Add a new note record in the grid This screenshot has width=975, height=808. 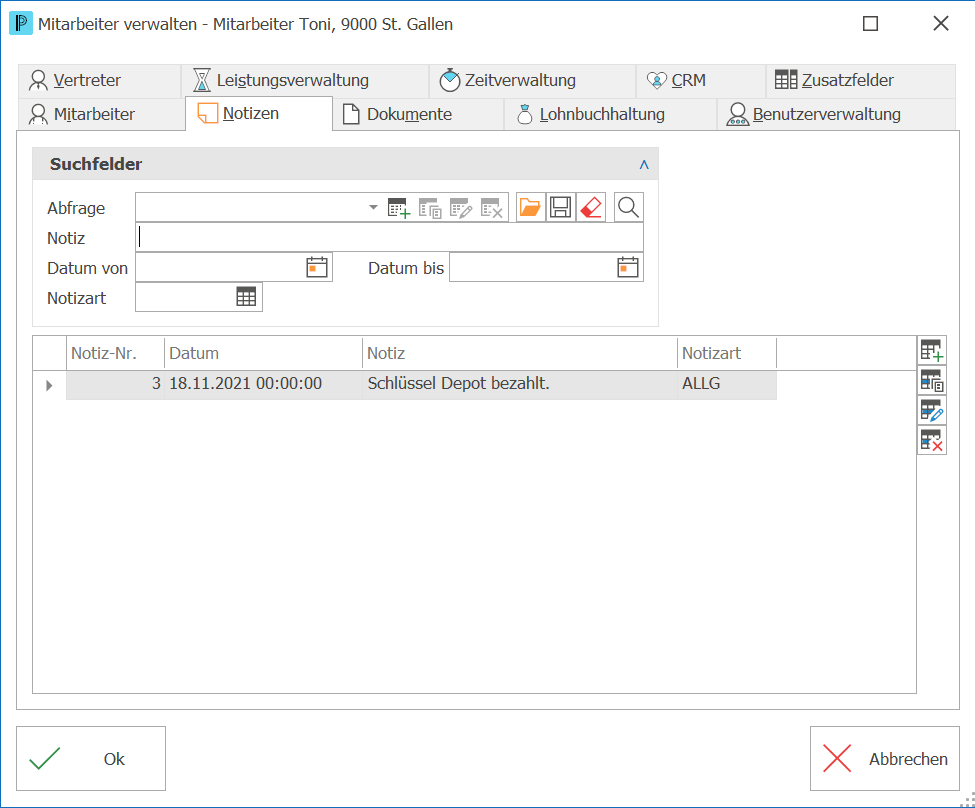931,351
